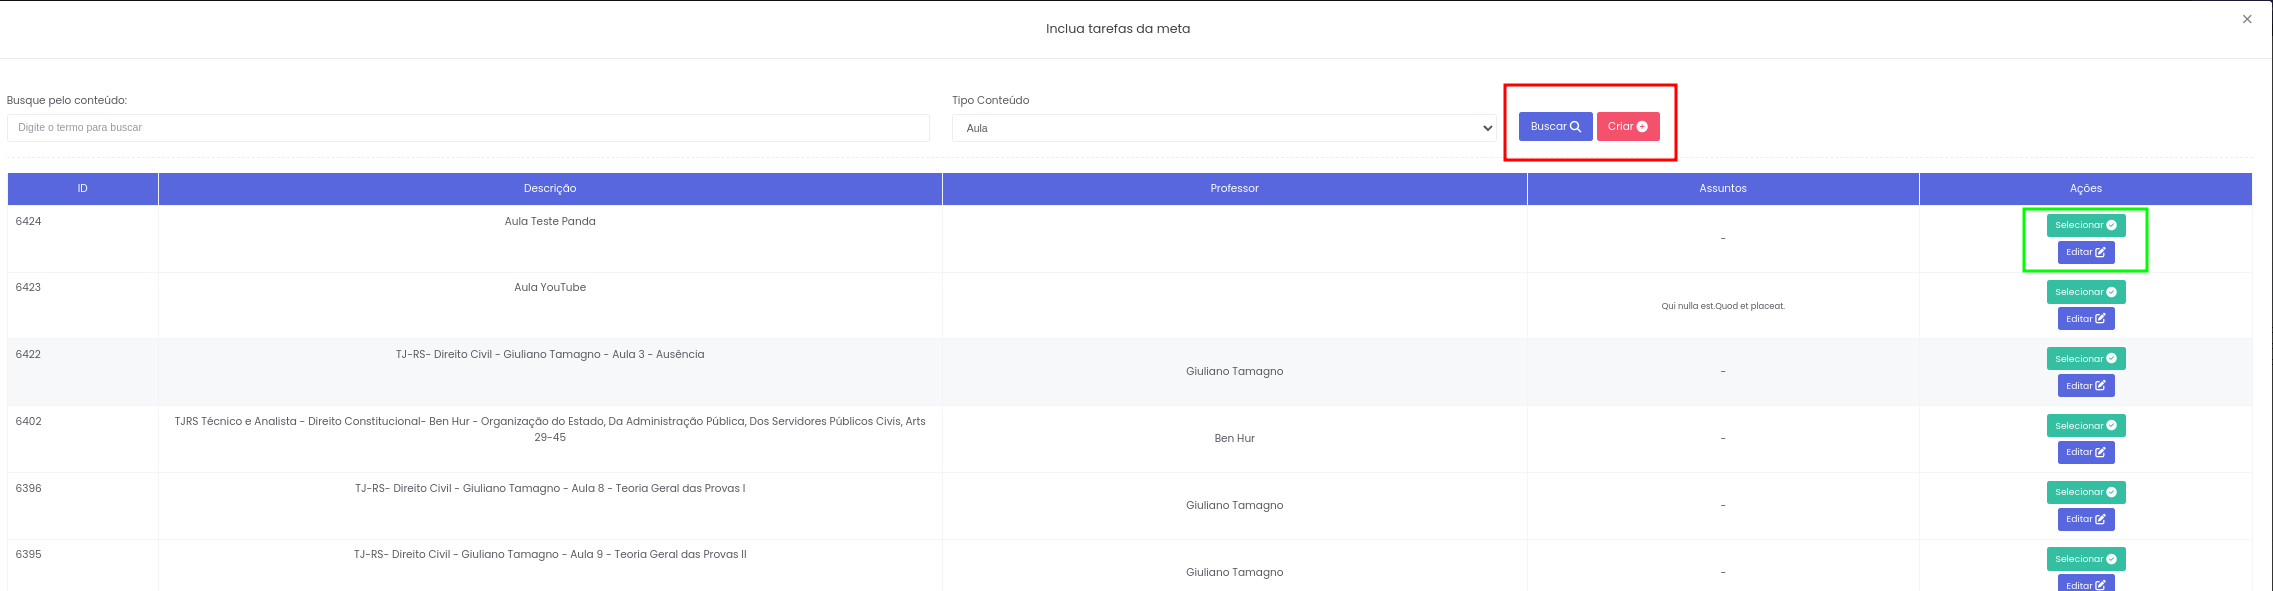Select the Aula Teste Panda row
This screenshot has width=2273, height=591.
[2085, 226]
